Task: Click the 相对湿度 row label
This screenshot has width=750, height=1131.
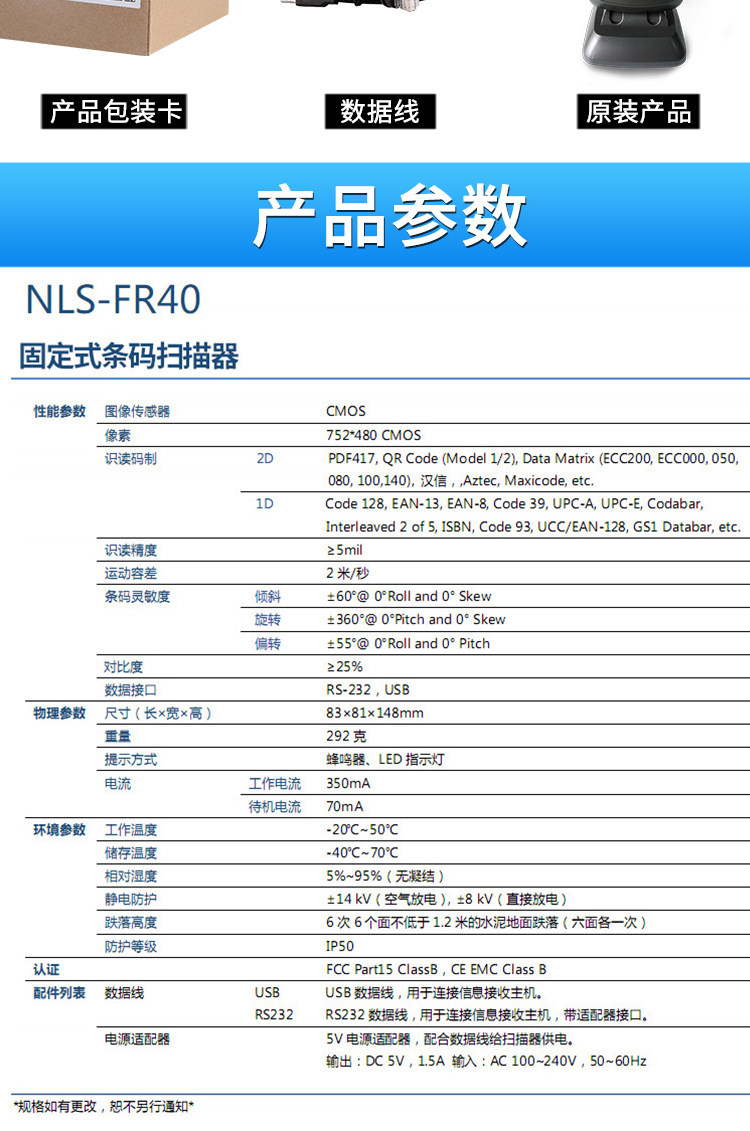Action: (x=131, y=876)
